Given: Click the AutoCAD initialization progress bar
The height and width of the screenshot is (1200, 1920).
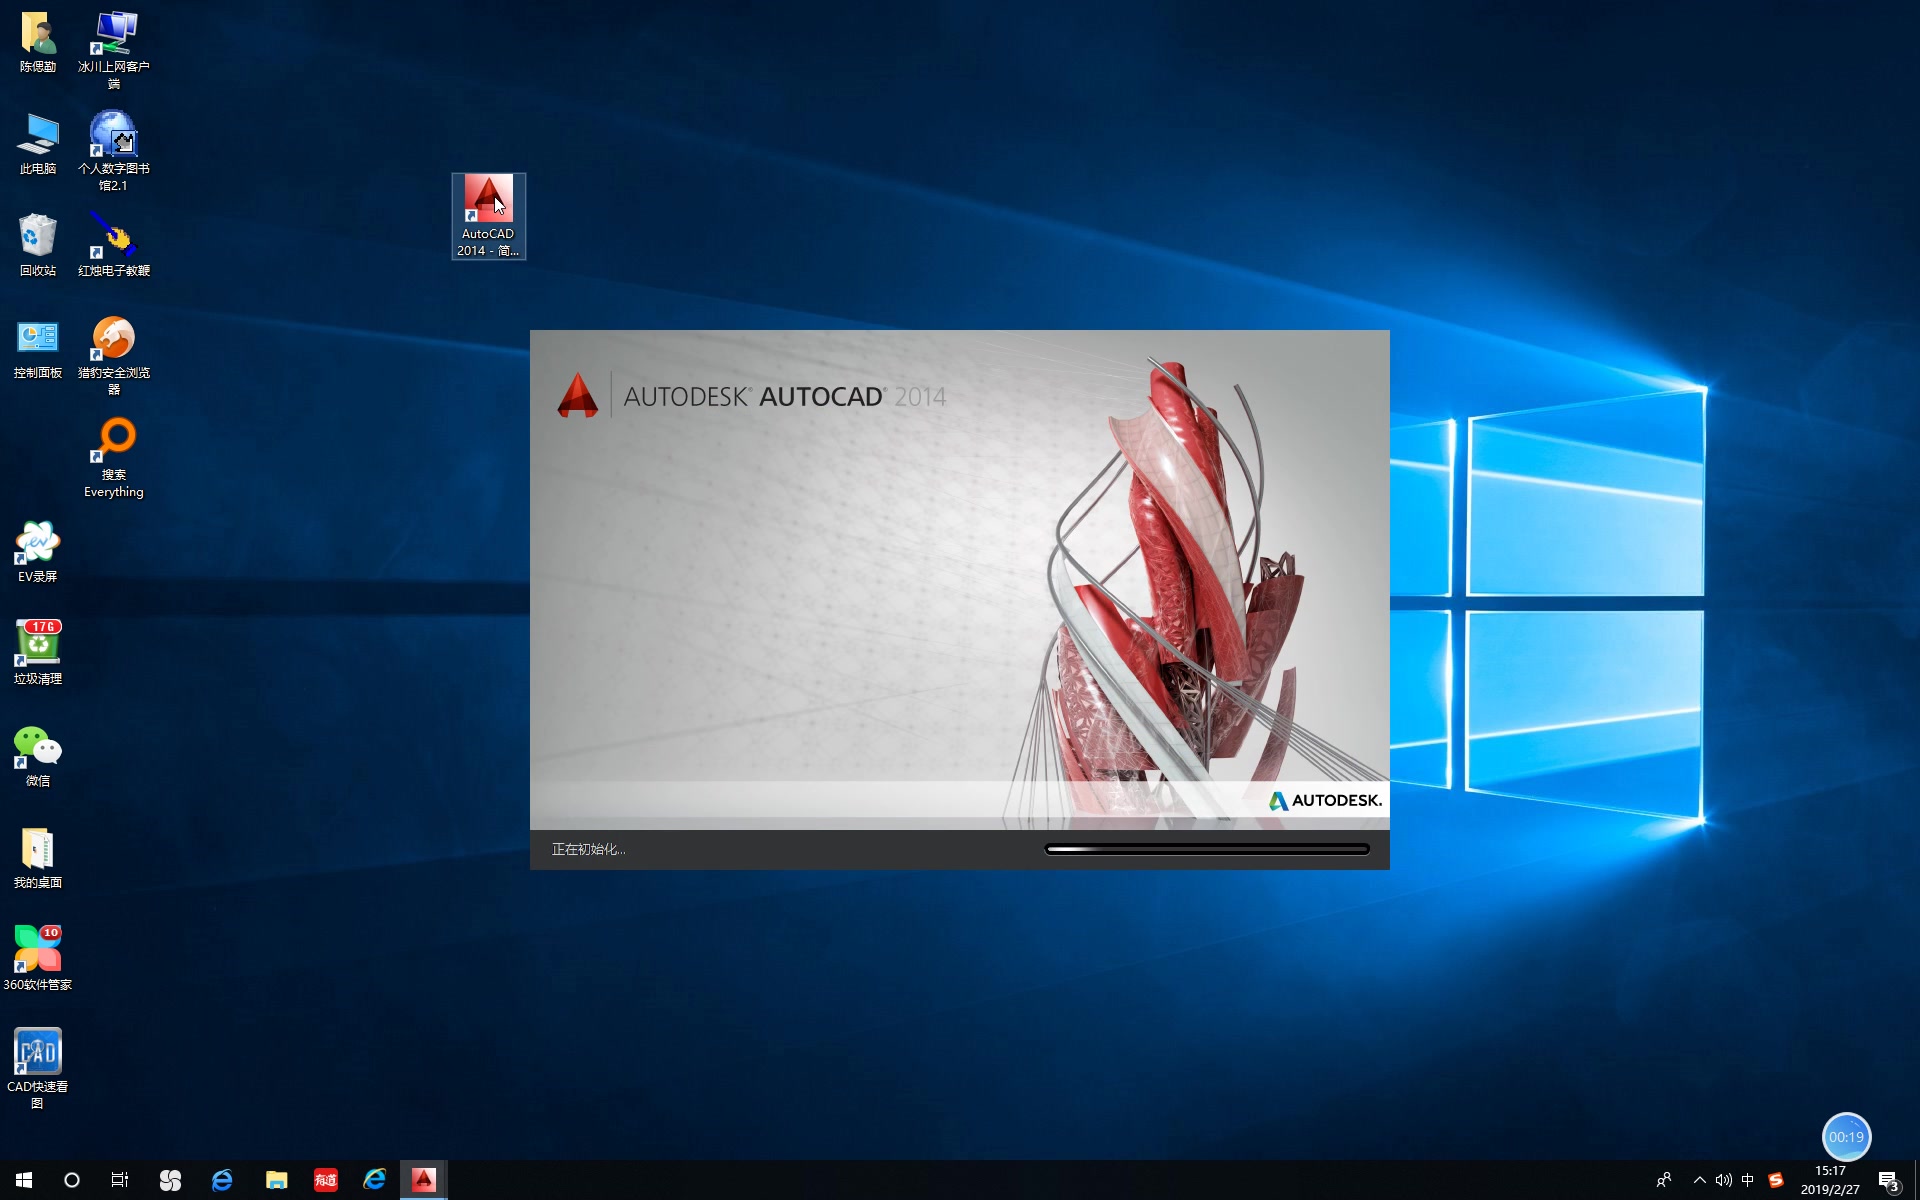Looking at the screenshot, I should pos(1206,848).
